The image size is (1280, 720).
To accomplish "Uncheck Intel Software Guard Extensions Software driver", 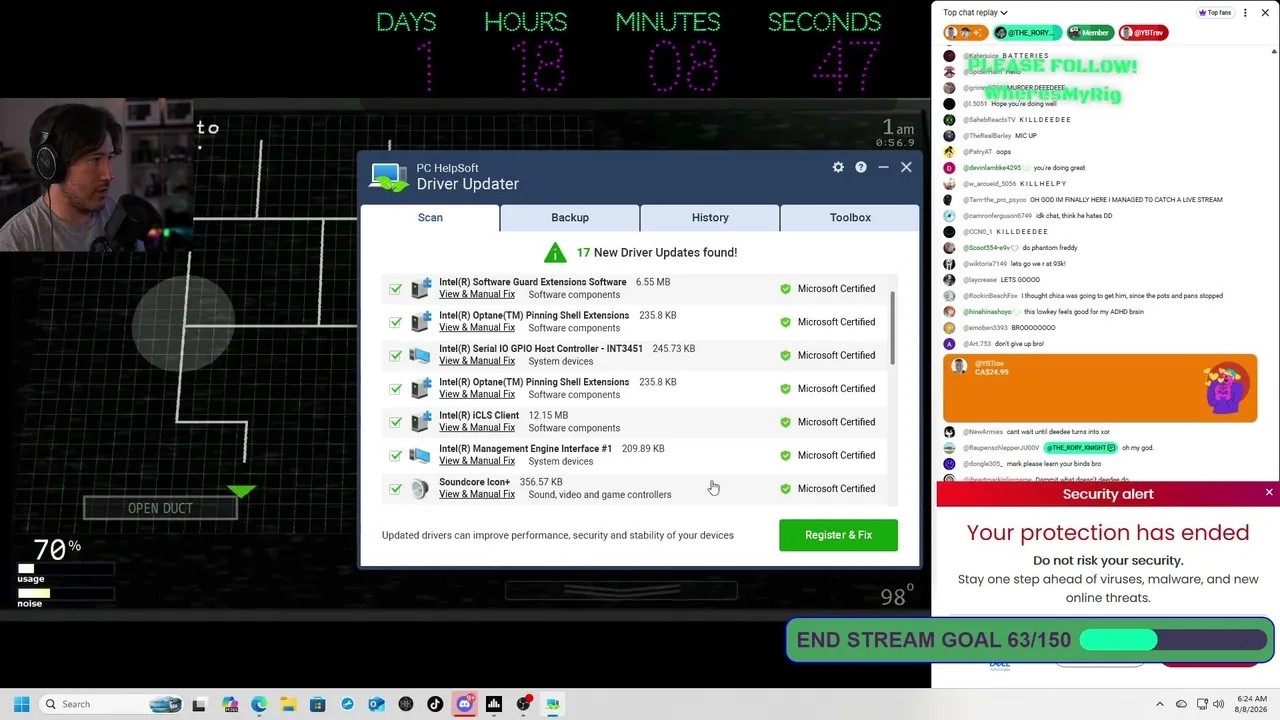I will point(396,289).
